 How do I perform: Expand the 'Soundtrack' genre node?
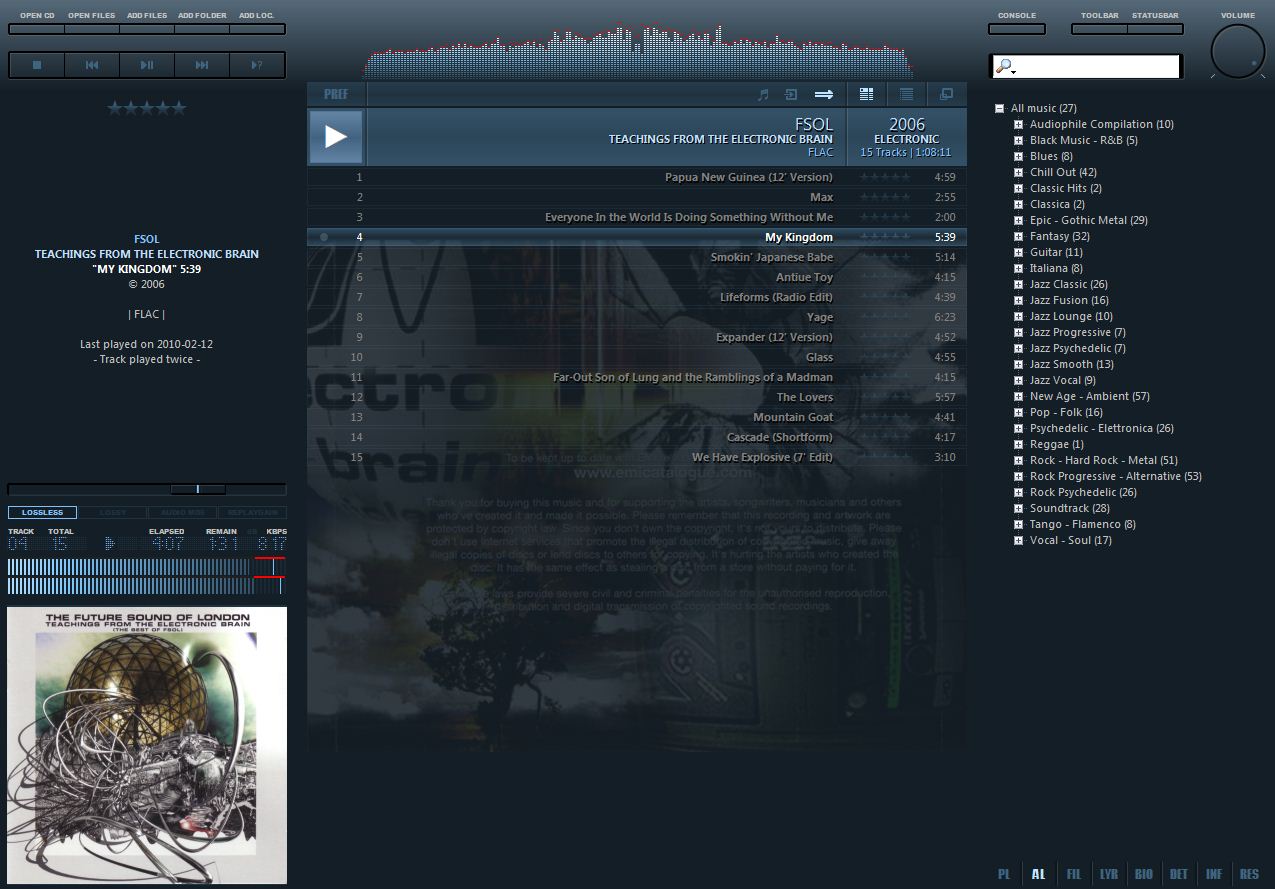(x=1019, y=508)
